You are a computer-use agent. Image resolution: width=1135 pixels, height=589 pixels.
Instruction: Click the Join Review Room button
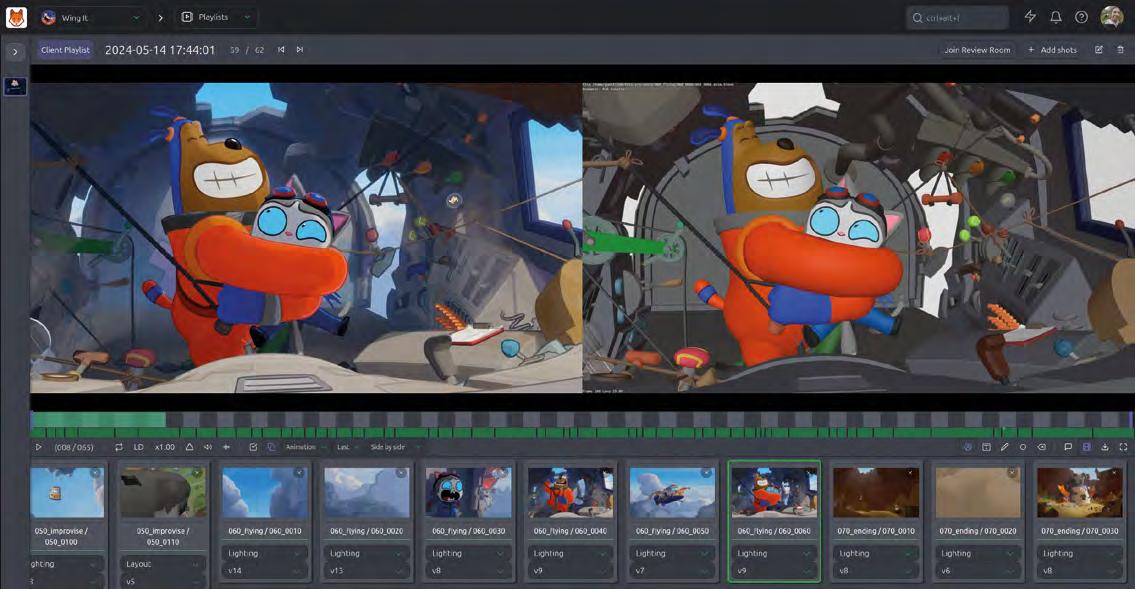click(x=977, y=50)
